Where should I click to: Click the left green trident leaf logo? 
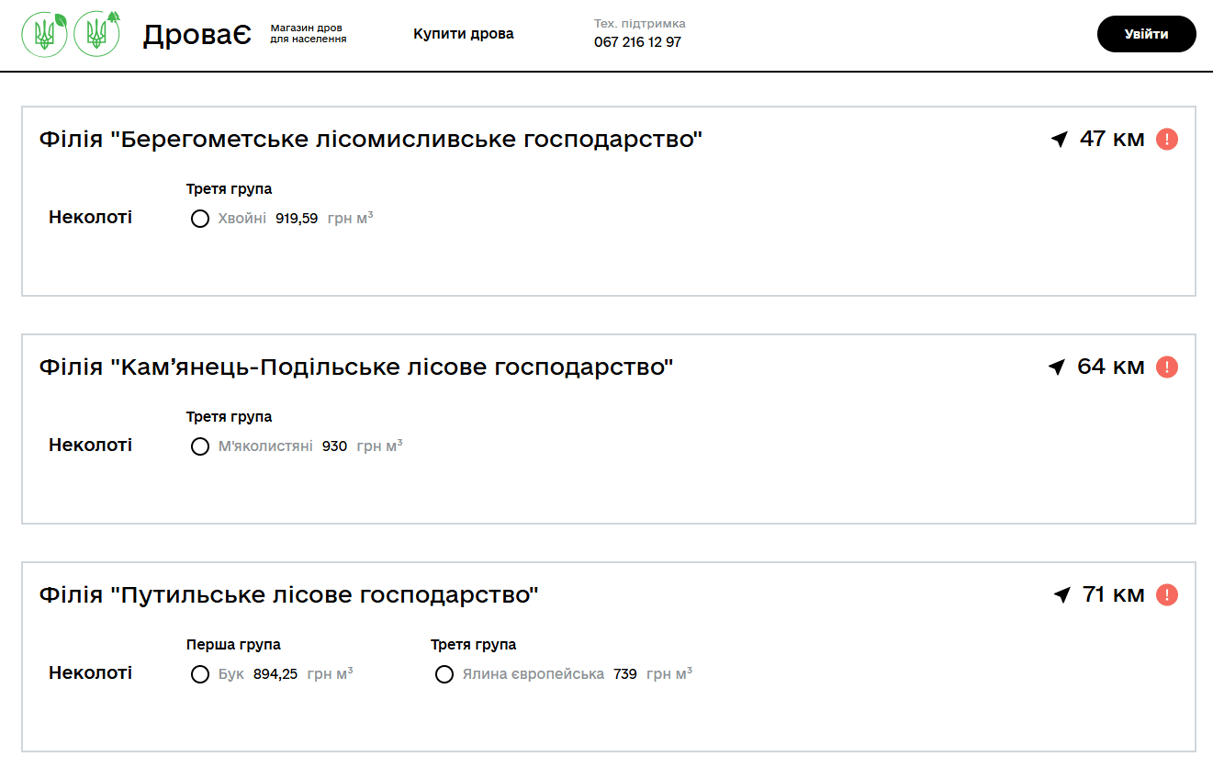44,33
